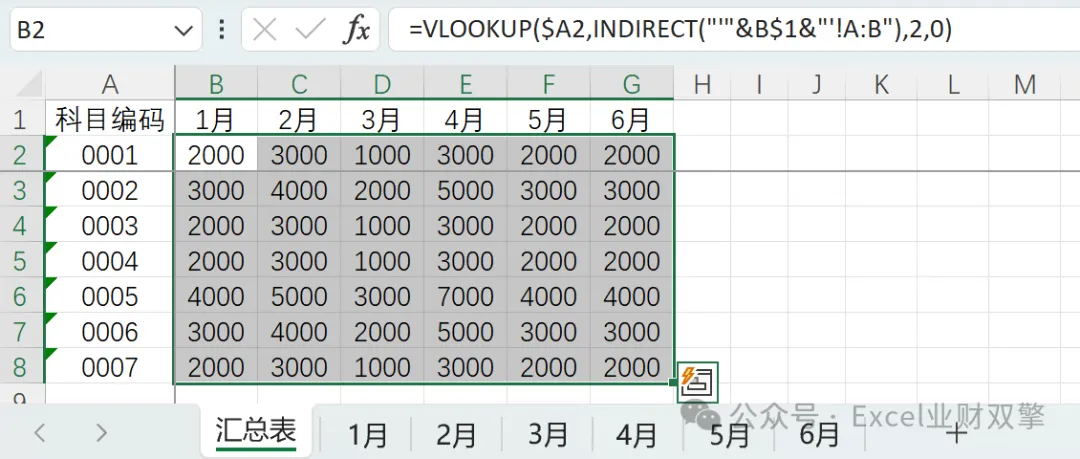Image resolution: width=1080 pixels, height=459 pixels.
Task: Select column M header
Action: coord(1025,83)
